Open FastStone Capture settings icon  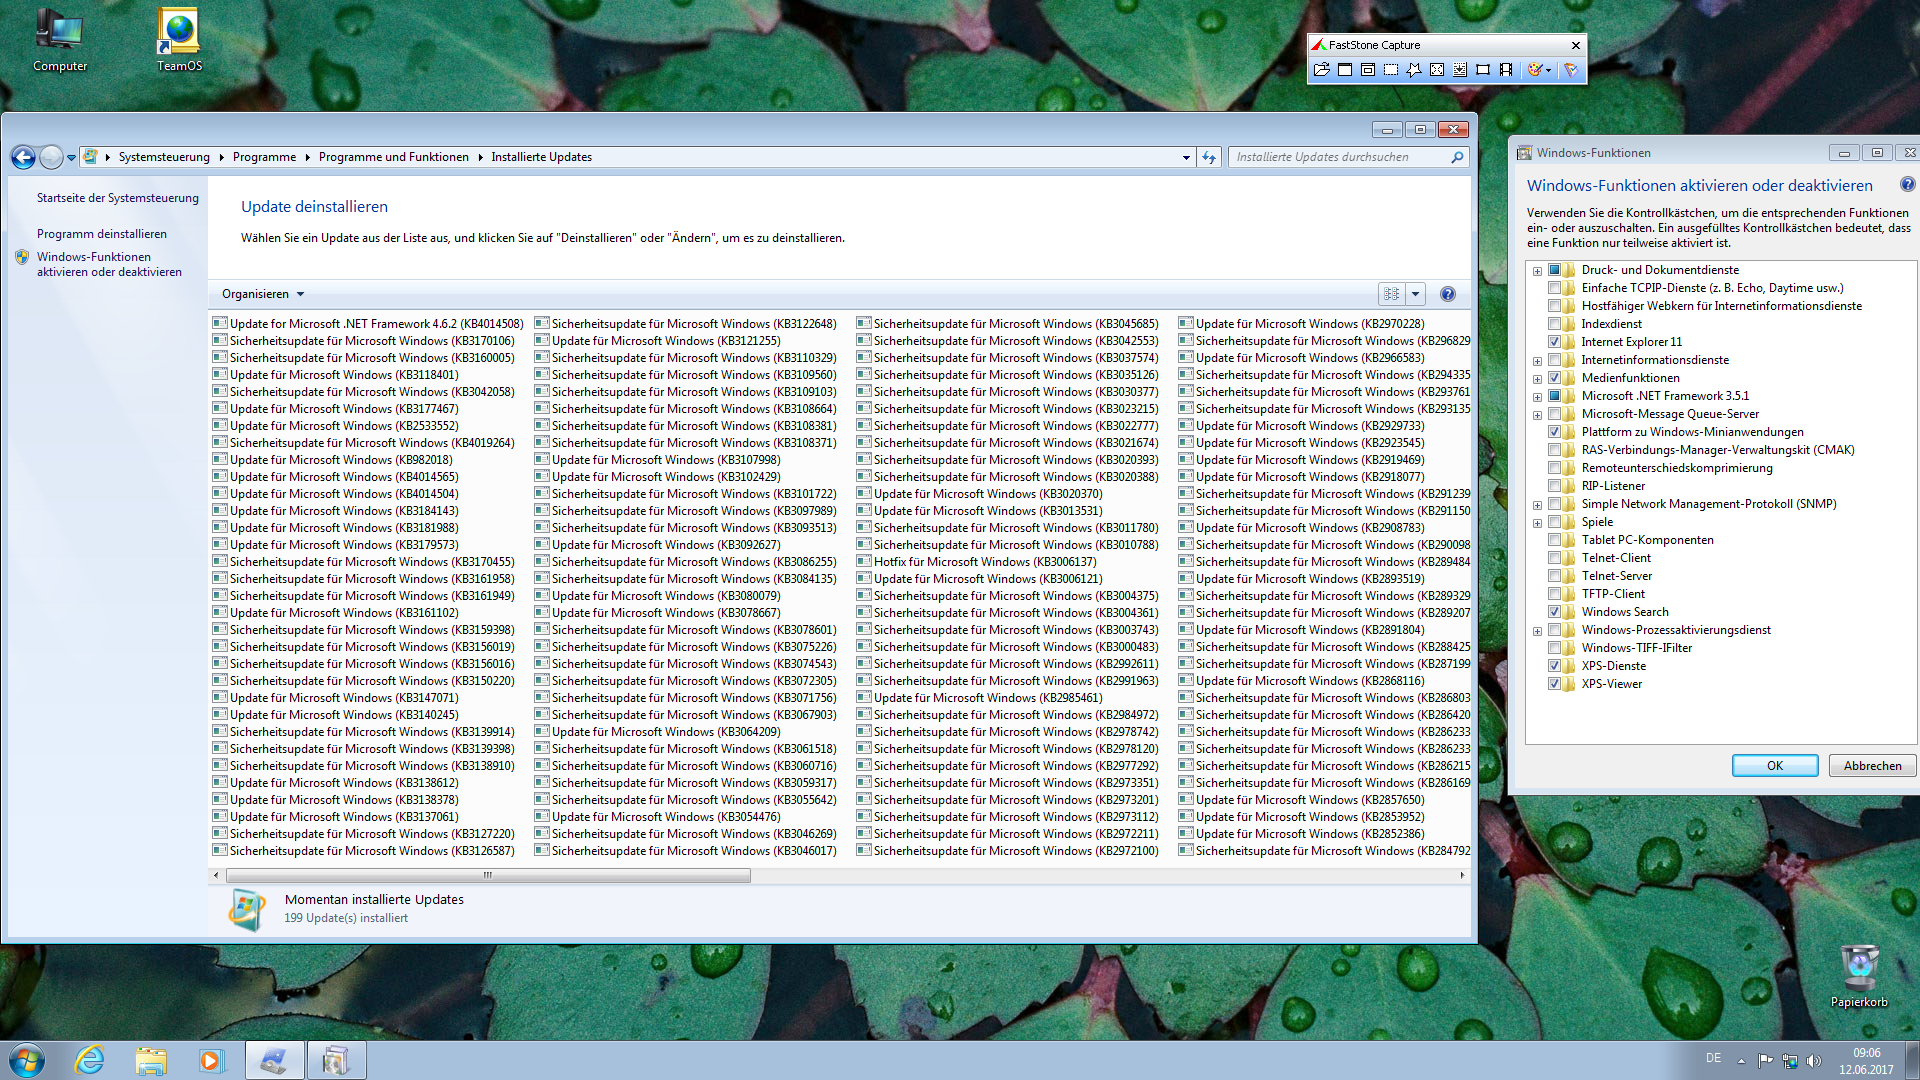(x=1571, y=70)
